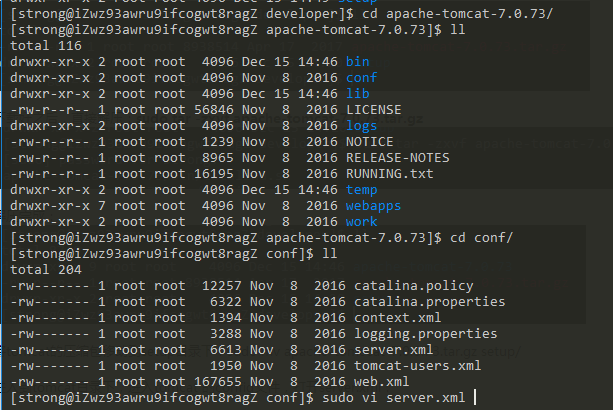Click permissions -rw------- on web.xml row
Screen dimensions: 613x410
click(50, 382)
